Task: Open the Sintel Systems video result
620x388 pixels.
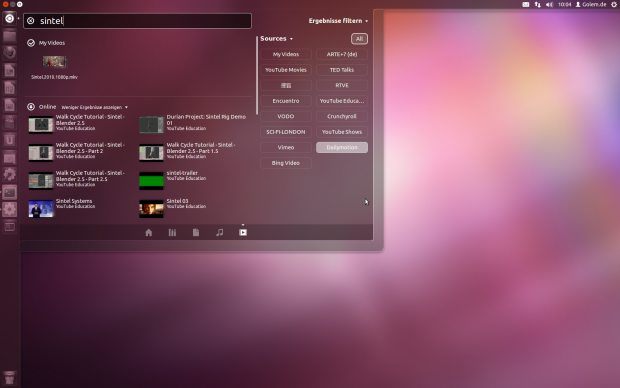Action: click(62, 208)
